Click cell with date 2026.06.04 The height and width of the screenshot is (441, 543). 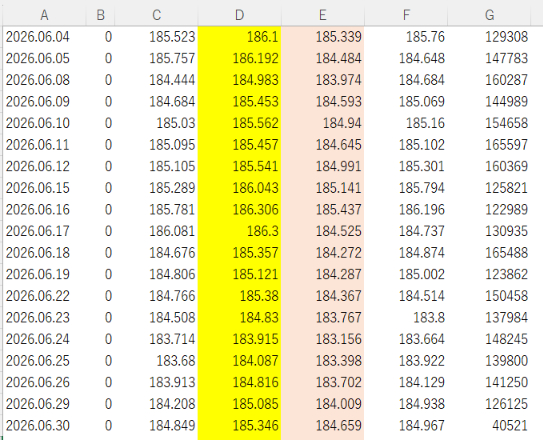tap(44, 37)
